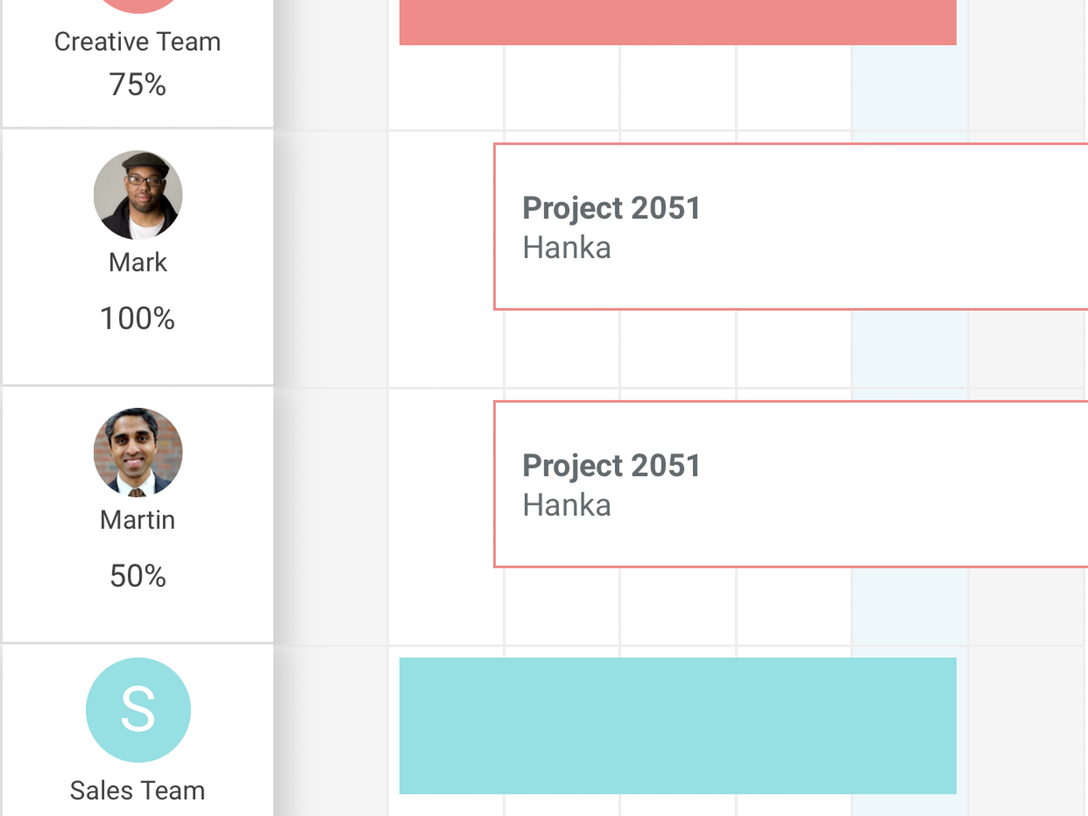
Task: Click Mark's profile photo avatar
Action: pos(138,195)
